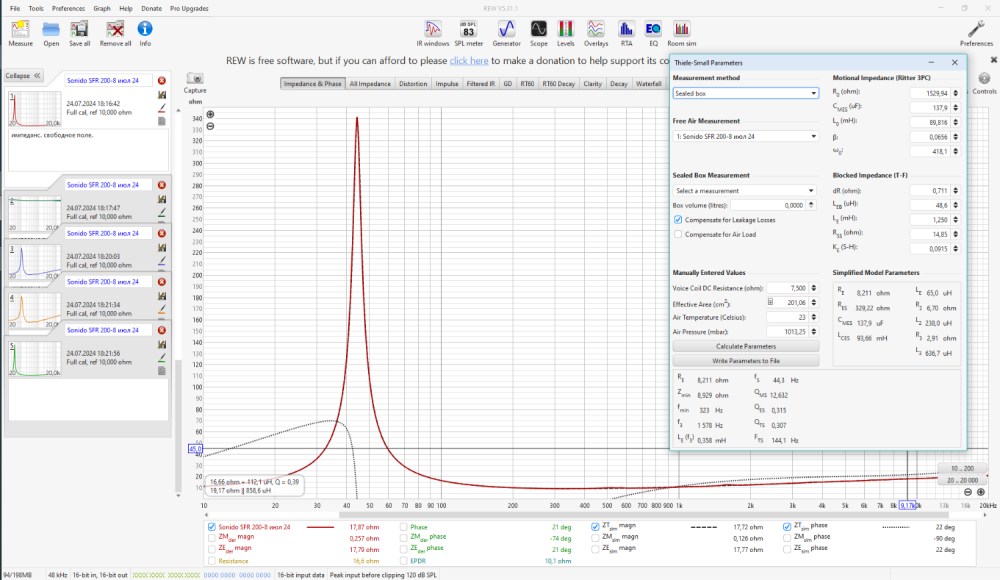Enable Compensate for Air Load checkbox
The image size is (1000, 580).
point(678,234)
